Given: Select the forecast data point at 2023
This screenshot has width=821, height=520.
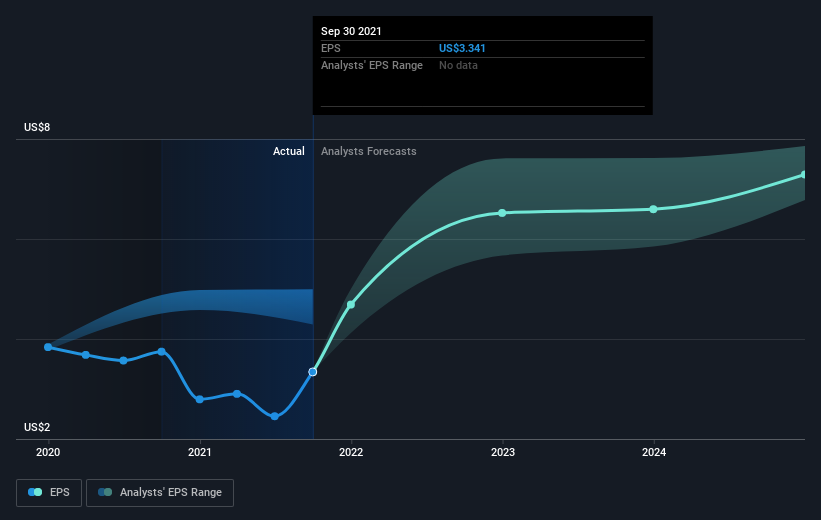Looking at the screenshot, I should point(502,213).
